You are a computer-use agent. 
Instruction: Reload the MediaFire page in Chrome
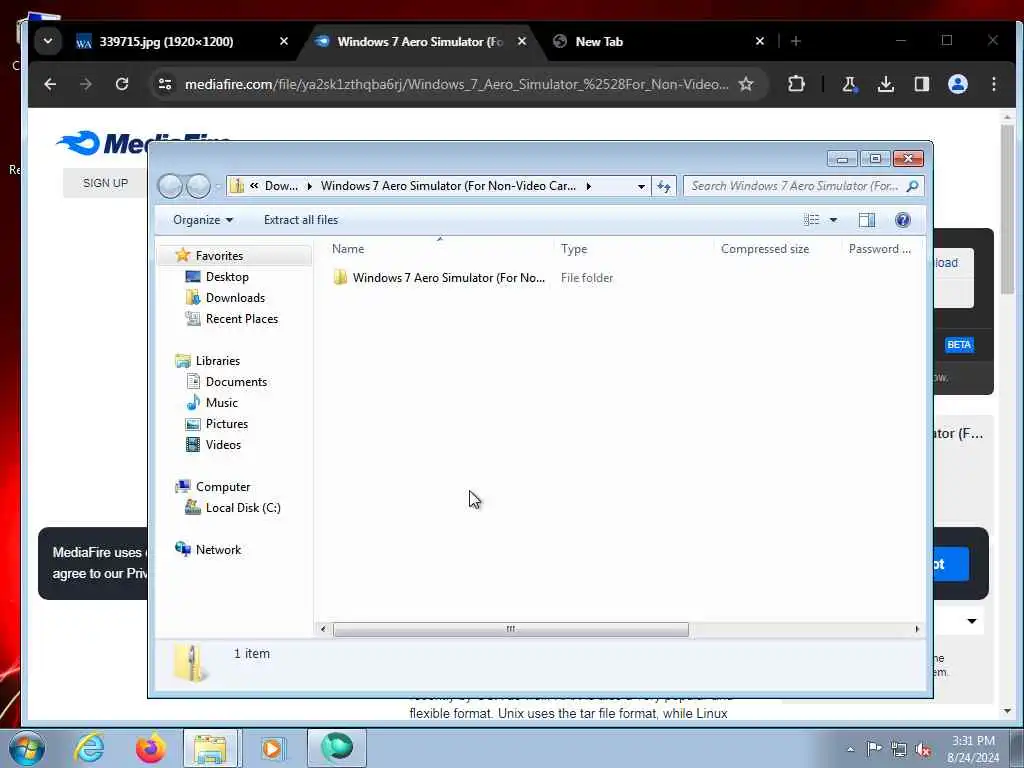[x=121, y=84]
